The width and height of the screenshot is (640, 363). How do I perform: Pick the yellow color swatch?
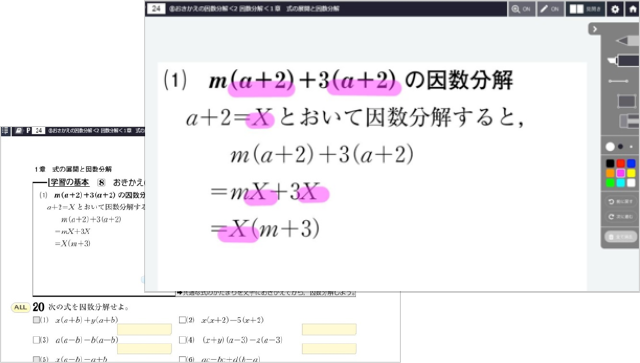click(x=631, y=173)
